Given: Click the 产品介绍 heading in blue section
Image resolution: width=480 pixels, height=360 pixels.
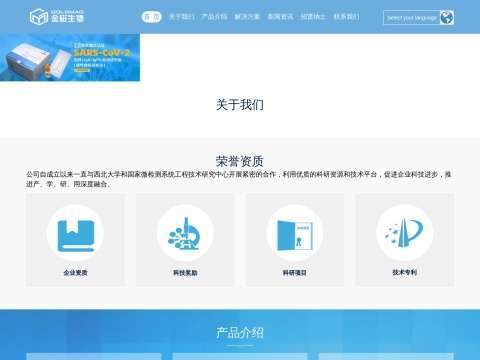Looking at the screenshot, I should [240, 333].
